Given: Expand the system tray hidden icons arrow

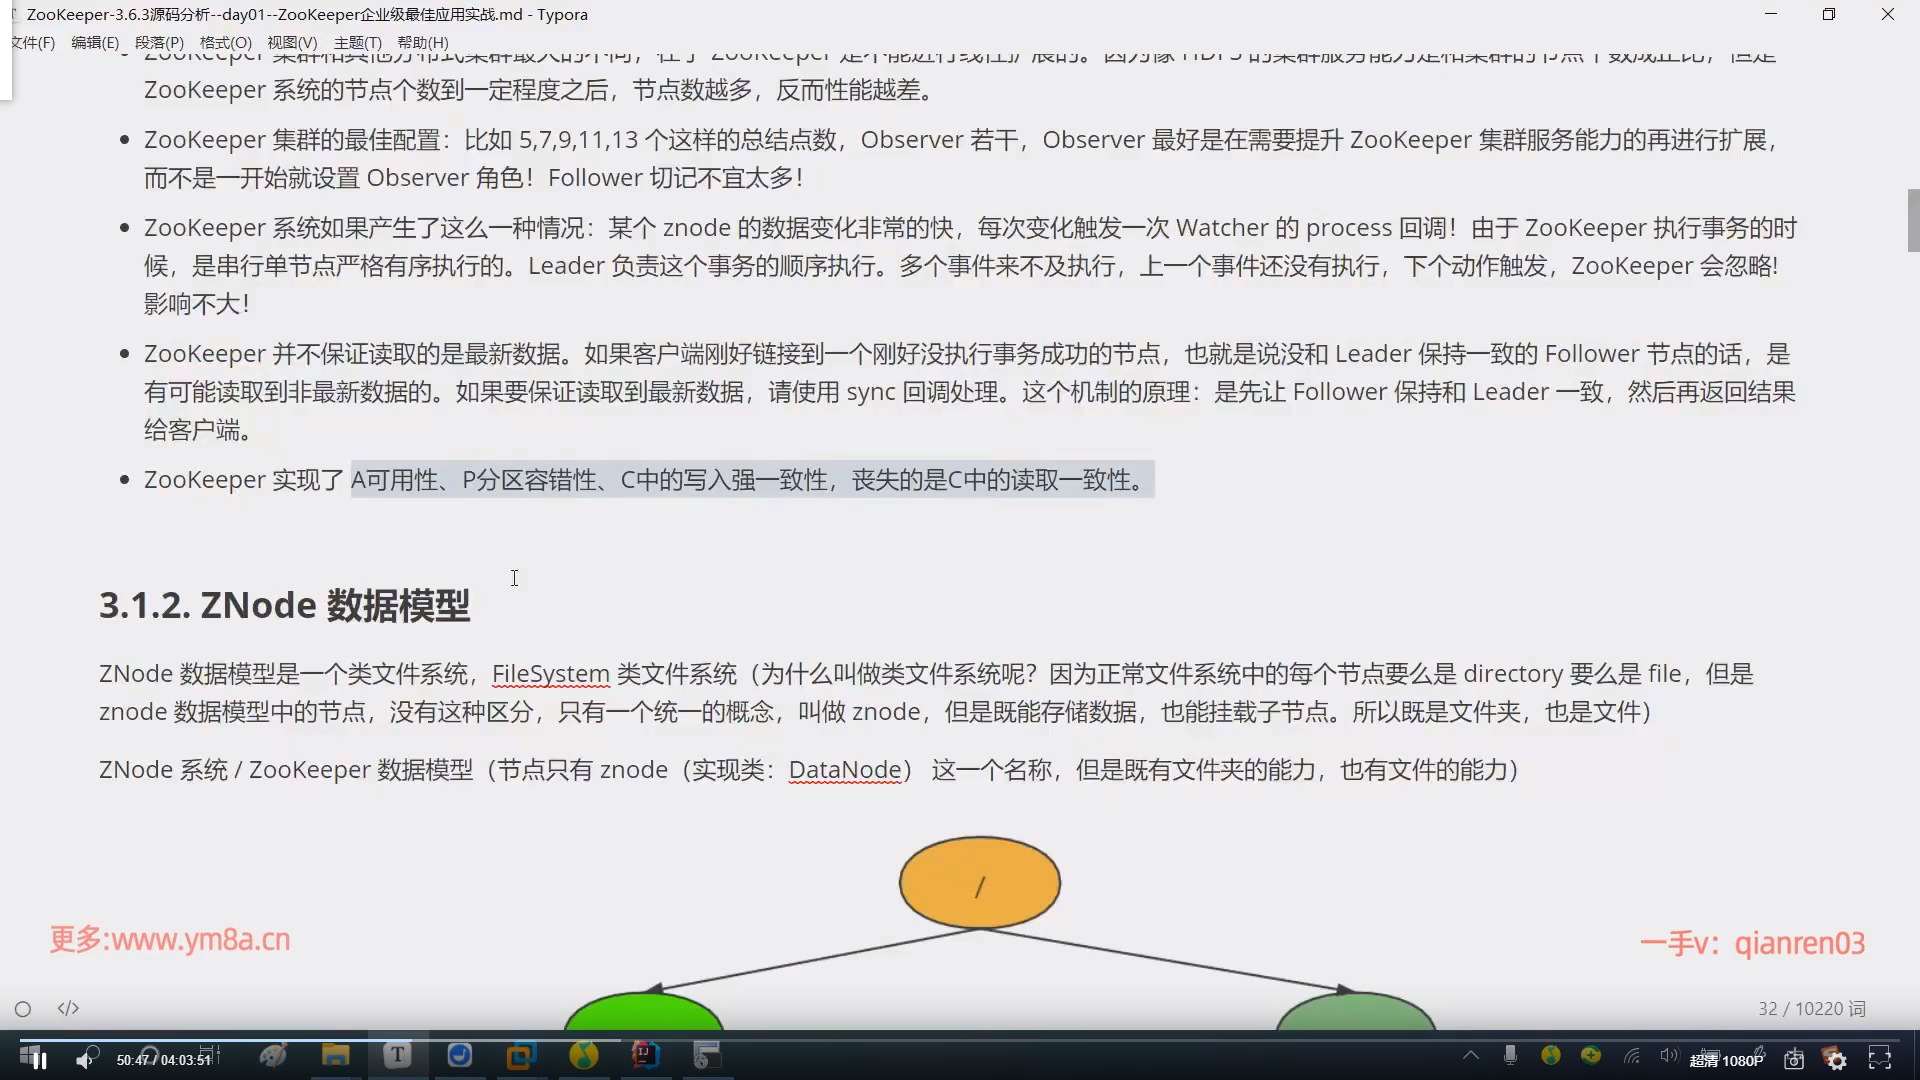Looking at the screenshot, I should [1470, 1055].
